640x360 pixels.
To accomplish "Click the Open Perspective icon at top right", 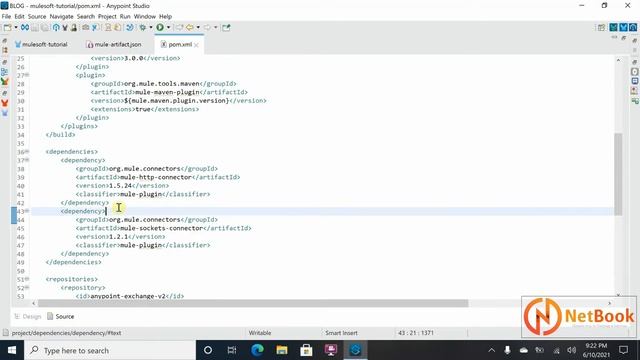I will 602,27.
